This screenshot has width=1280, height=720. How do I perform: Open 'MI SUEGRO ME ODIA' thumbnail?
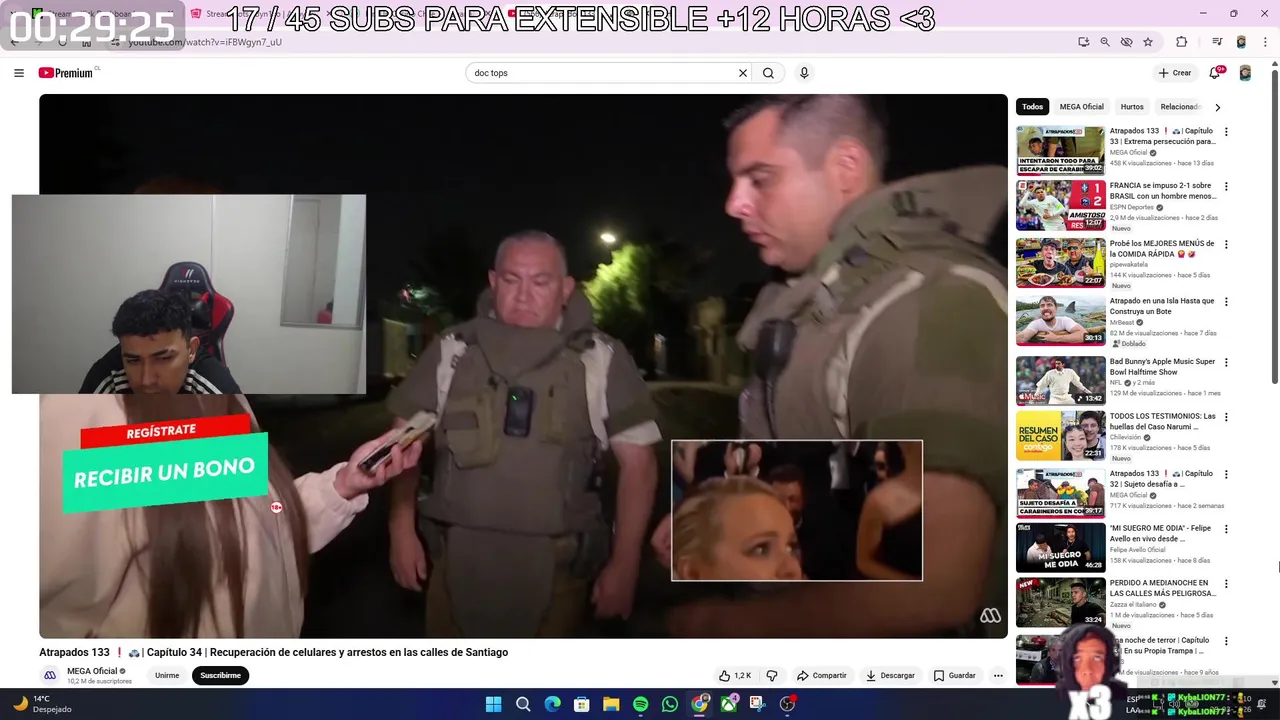pyautogui.click(x=1060, y=548)
